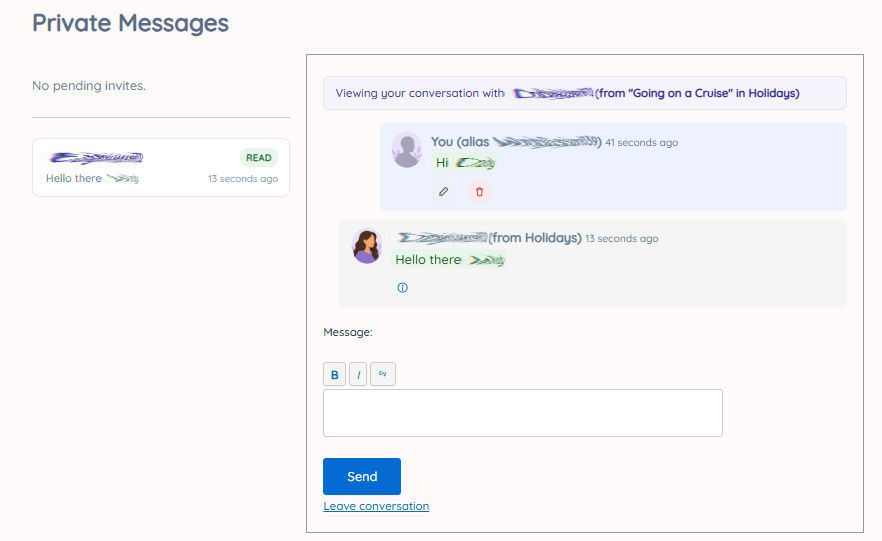Click the 'No pending invites.' text
This screenshot has width=882, height=541.
pos(89,85)
